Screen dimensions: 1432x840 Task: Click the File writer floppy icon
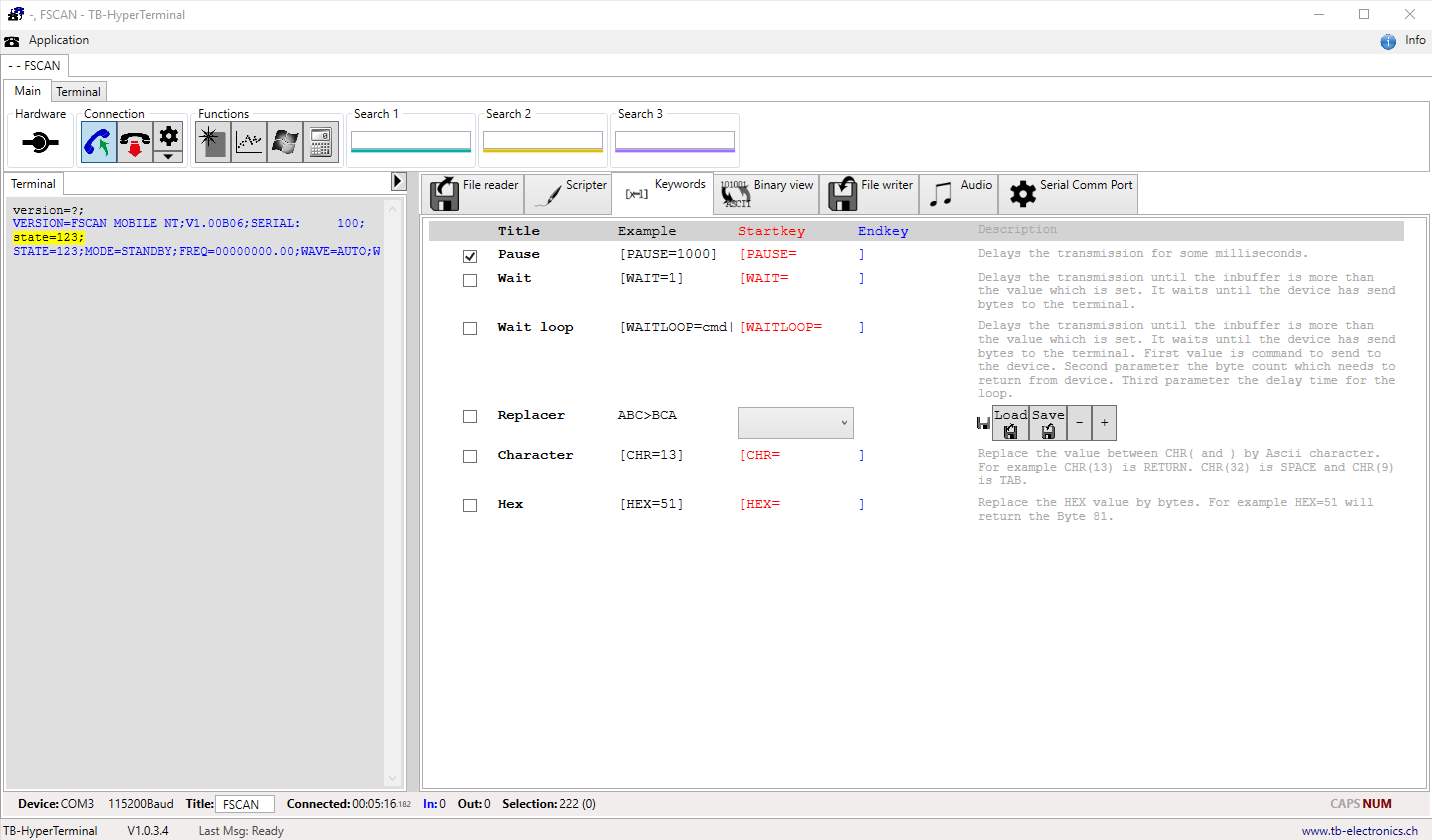[843, 194]
